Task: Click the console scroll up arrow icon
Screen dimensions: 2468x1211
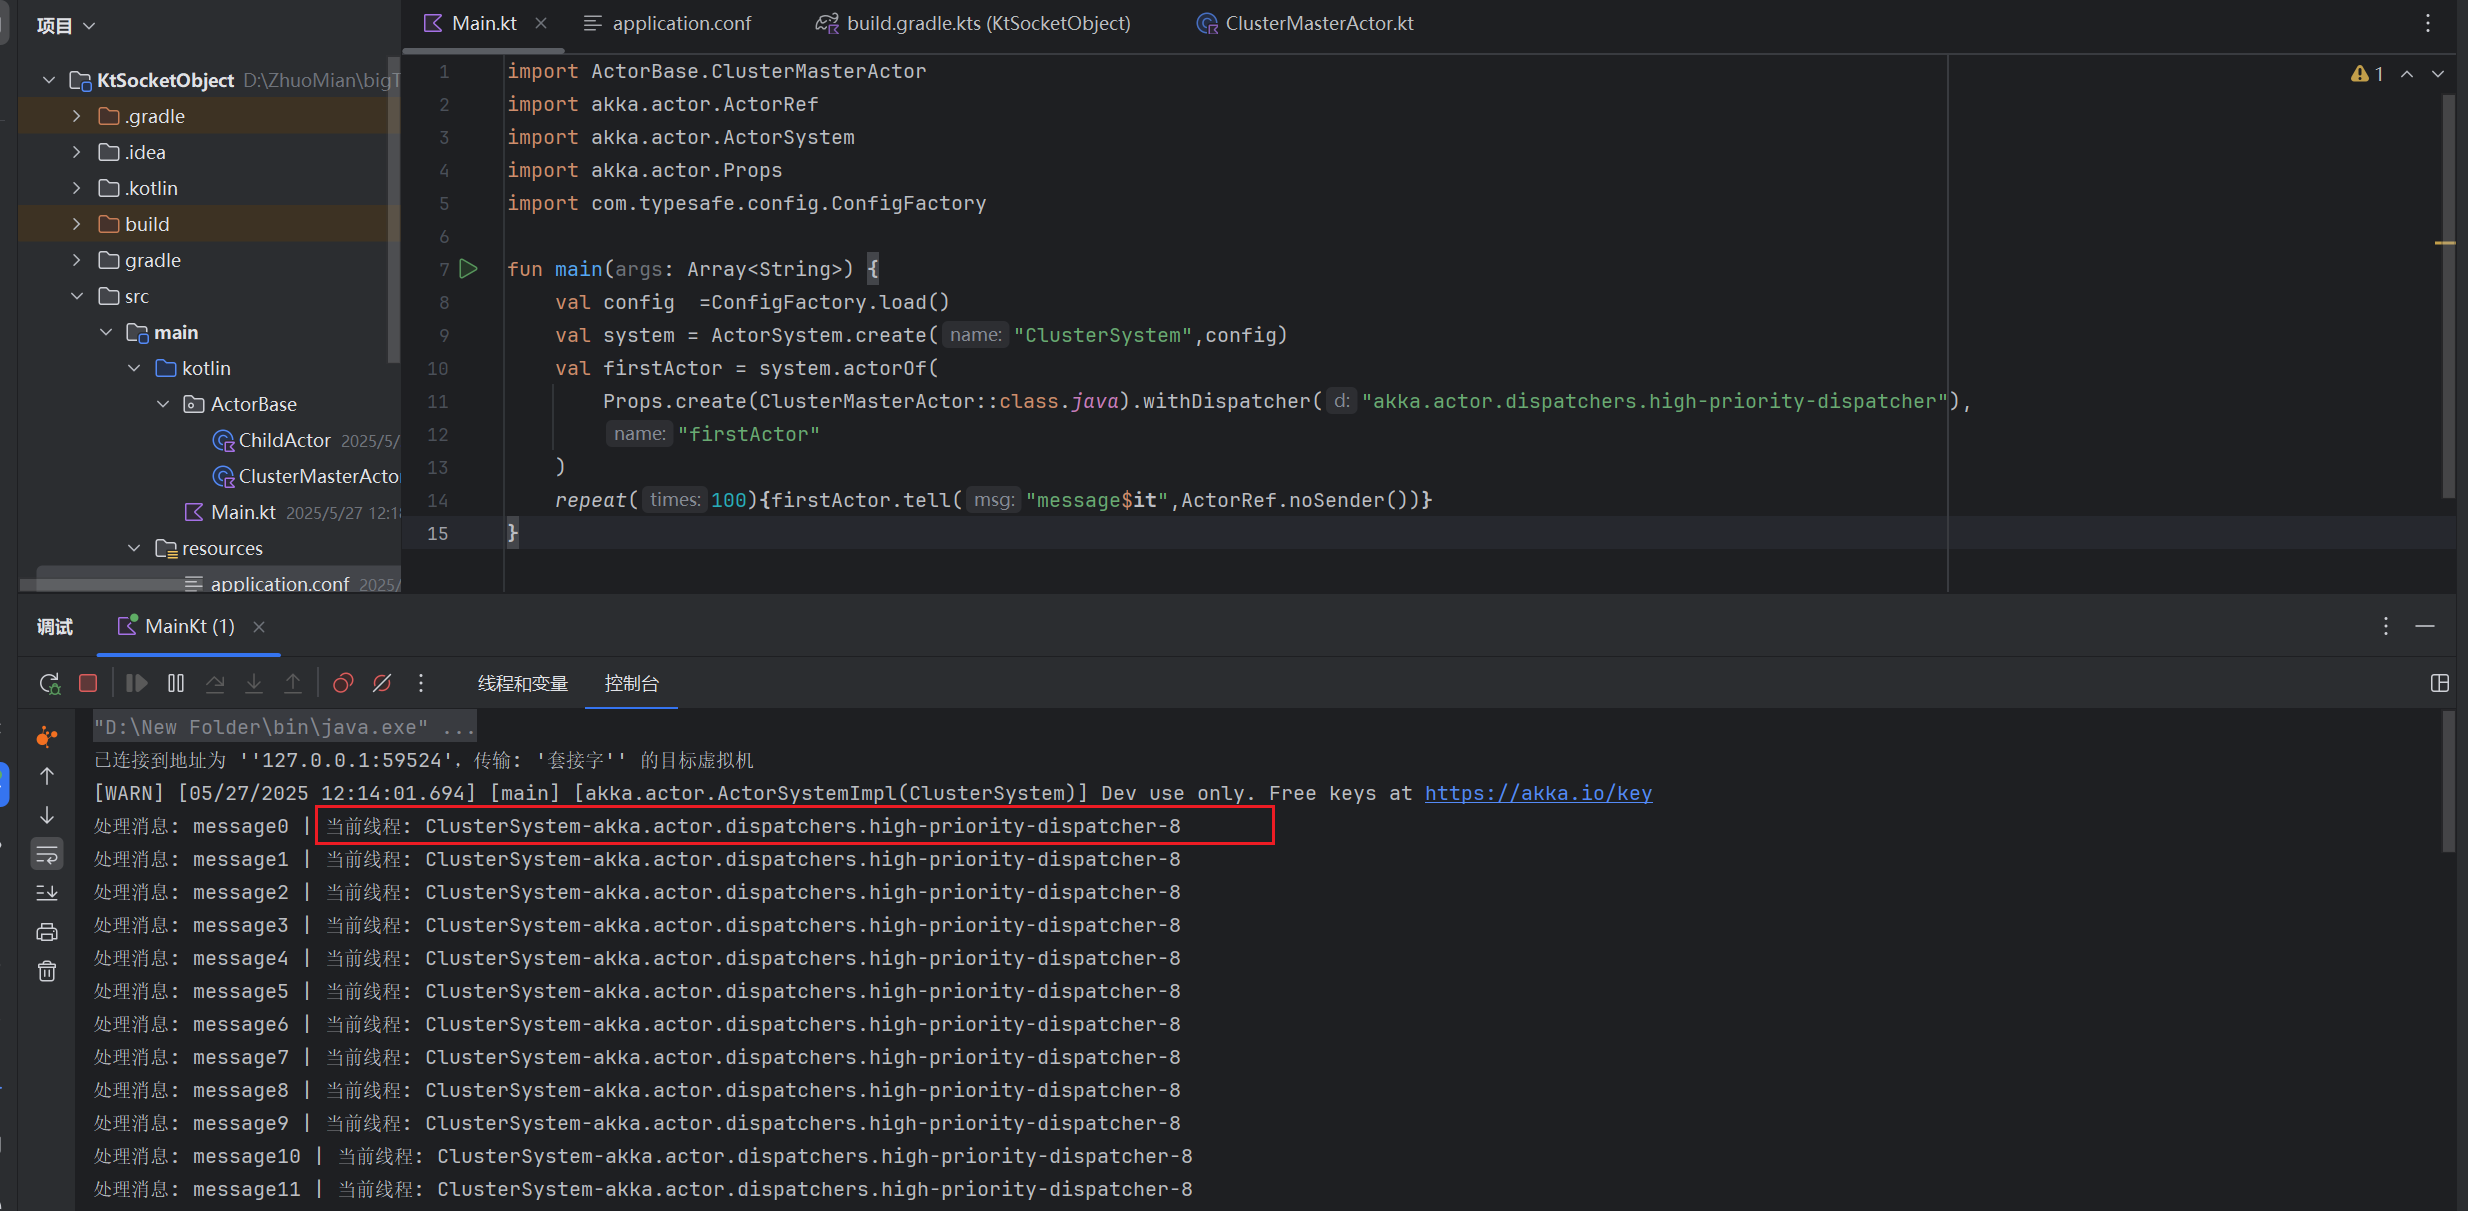Action: click(x=47, y=776)
